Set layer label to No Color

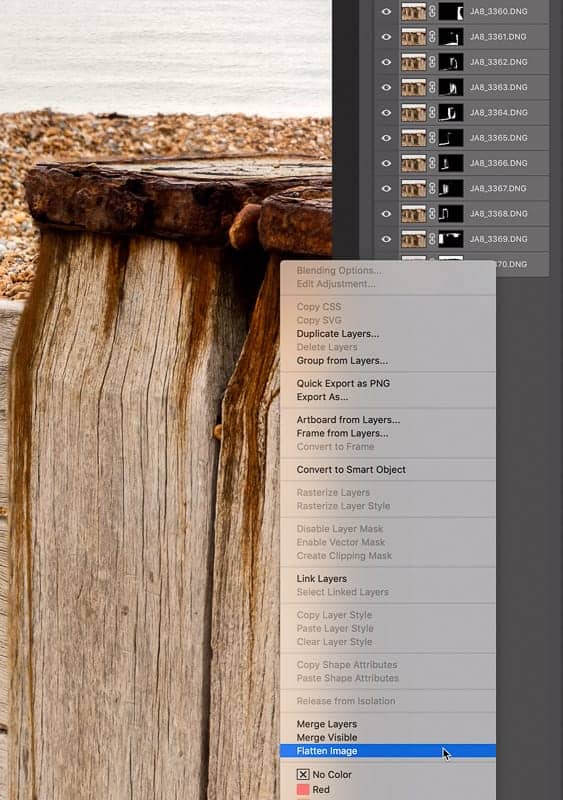[x=325, y=774]
